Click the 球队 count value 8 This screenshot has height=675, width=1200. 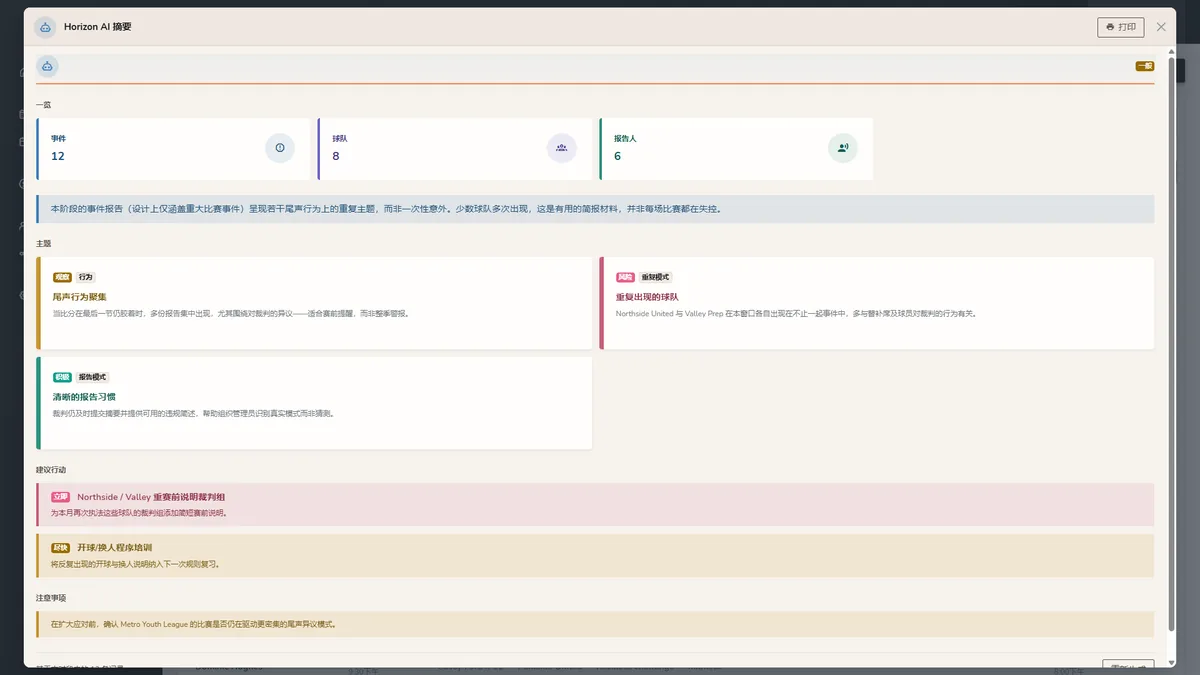tap(336, 156)
